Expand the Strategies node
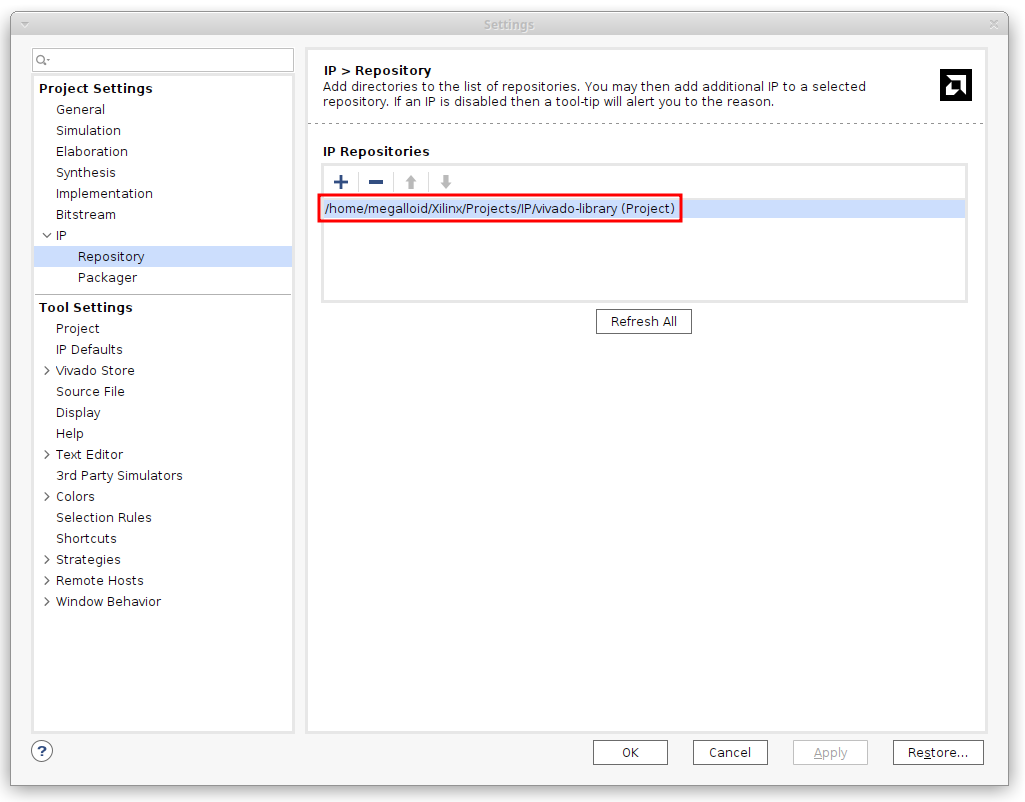Screen dimensions: 1025x802 (x=46, y=560)
